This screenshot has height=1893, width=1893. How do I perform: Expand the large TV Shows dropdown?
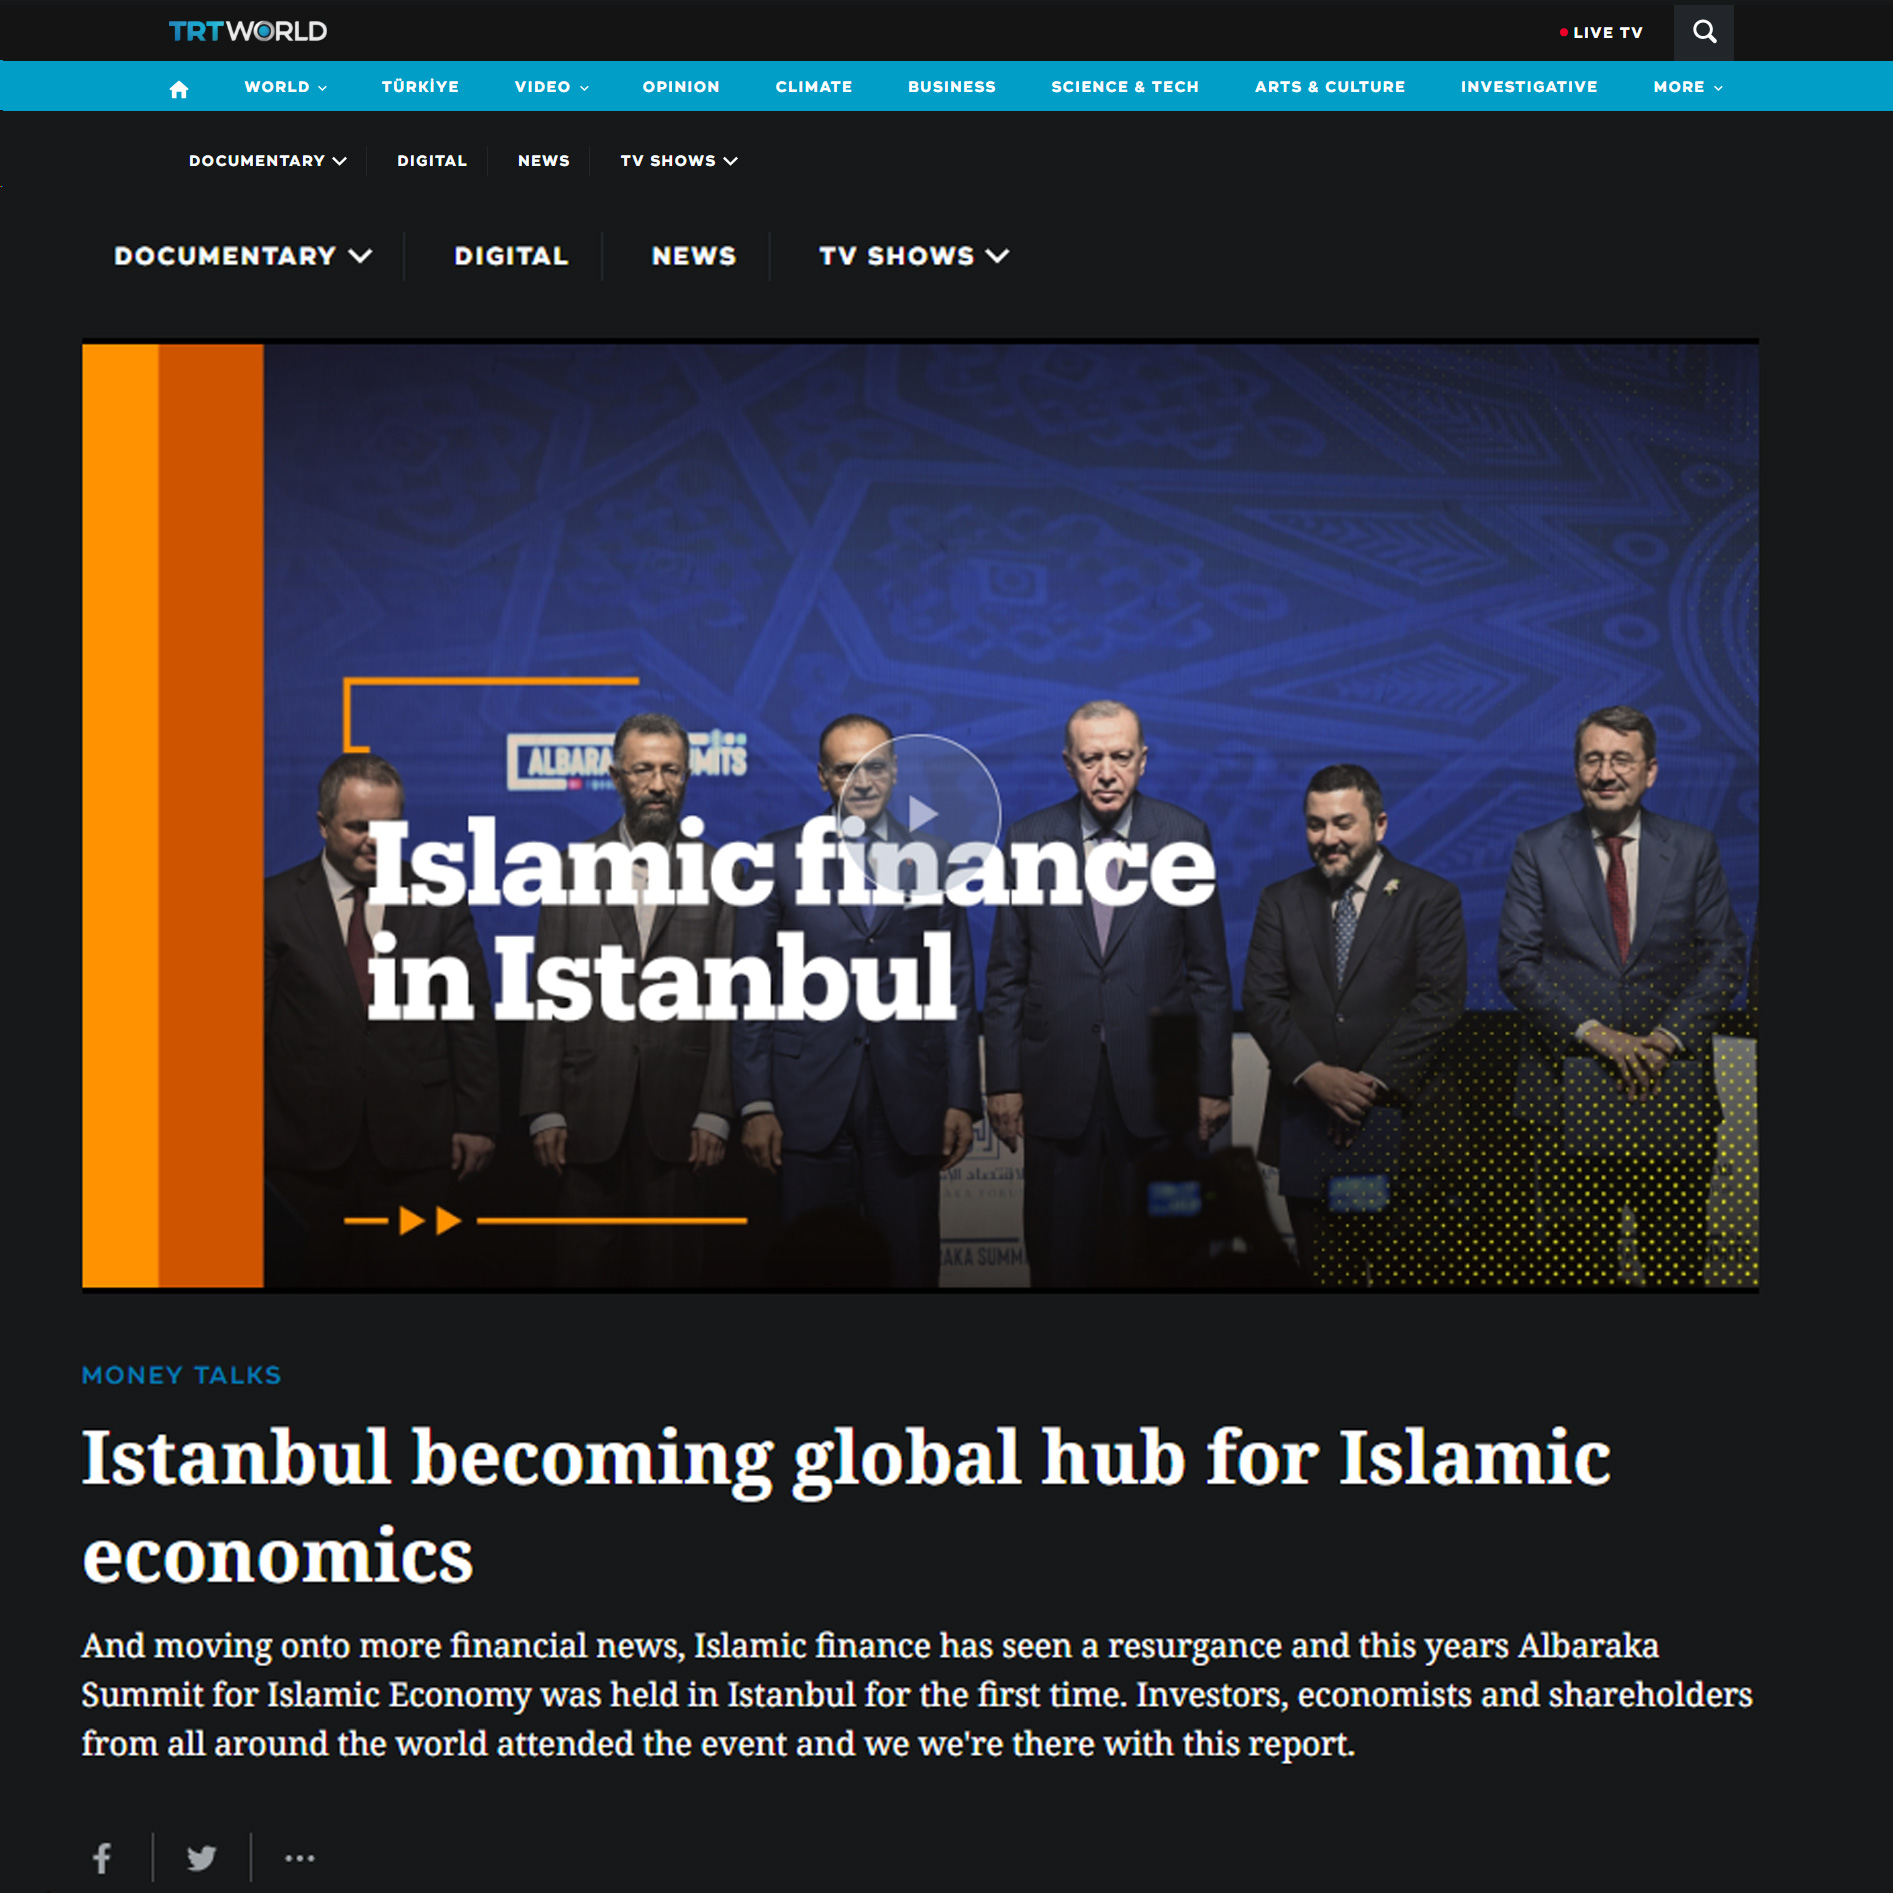pos(913,256)
